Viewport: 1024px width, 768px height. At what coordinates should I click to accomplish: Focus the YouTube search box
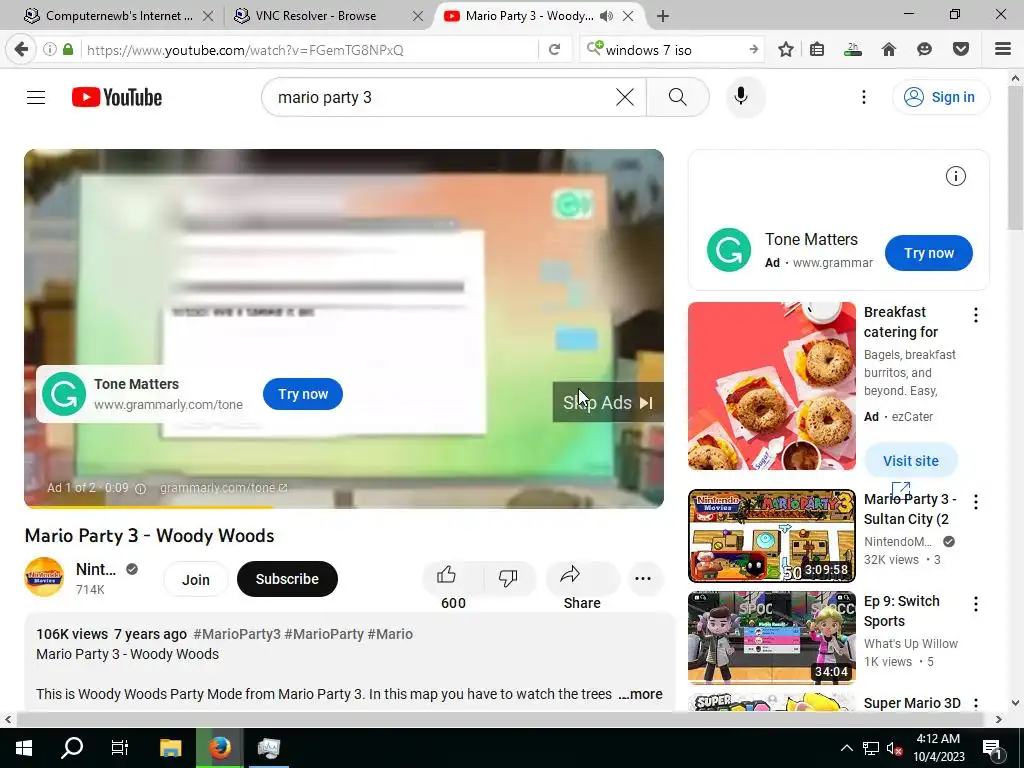(444, 97)
